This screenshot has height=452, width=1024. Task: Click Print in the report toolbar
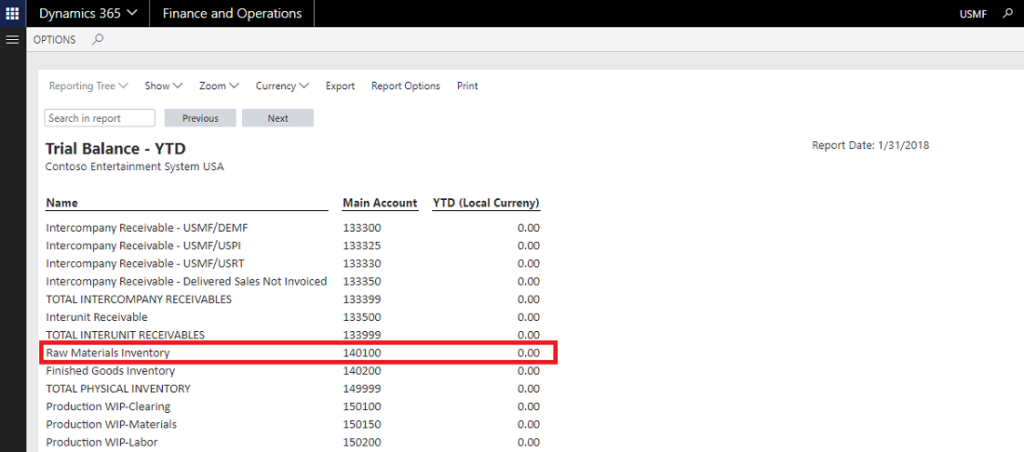(467, 86)
